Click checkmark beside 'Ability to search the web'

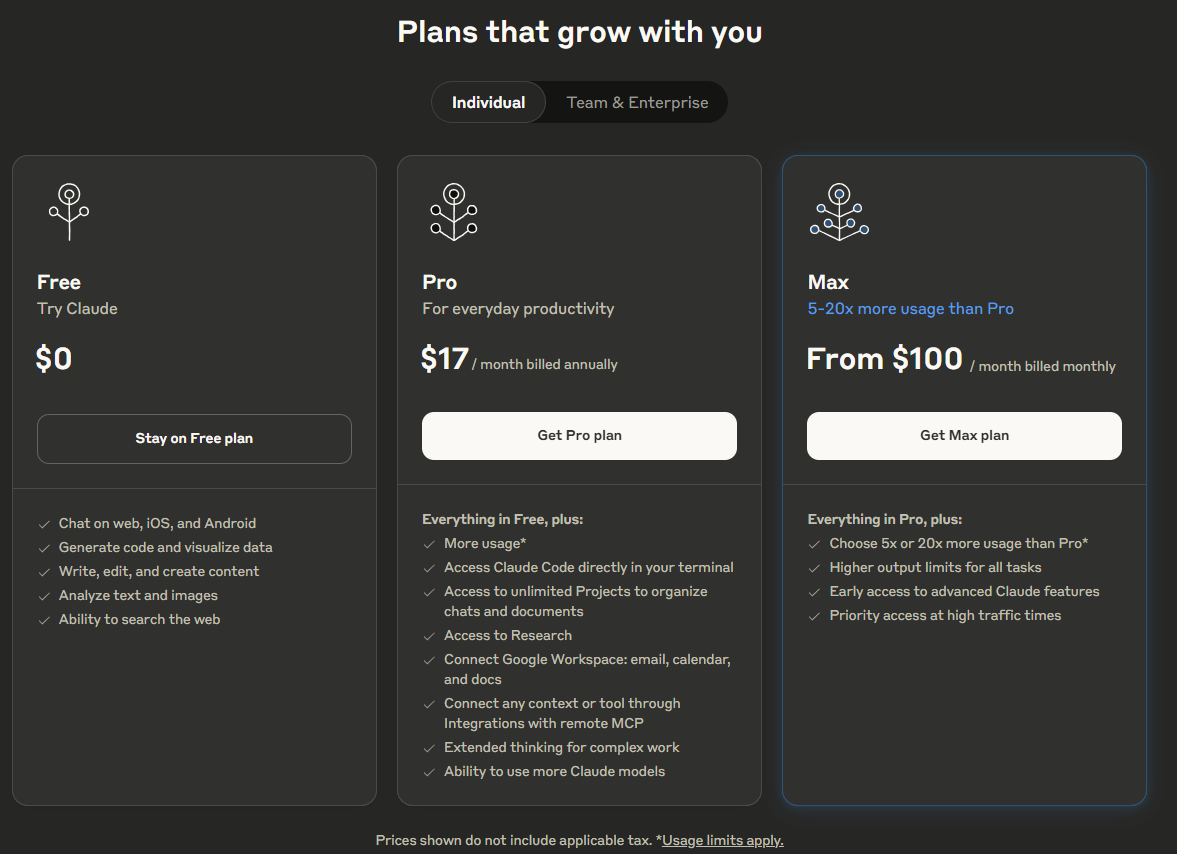tap(44, 620)
